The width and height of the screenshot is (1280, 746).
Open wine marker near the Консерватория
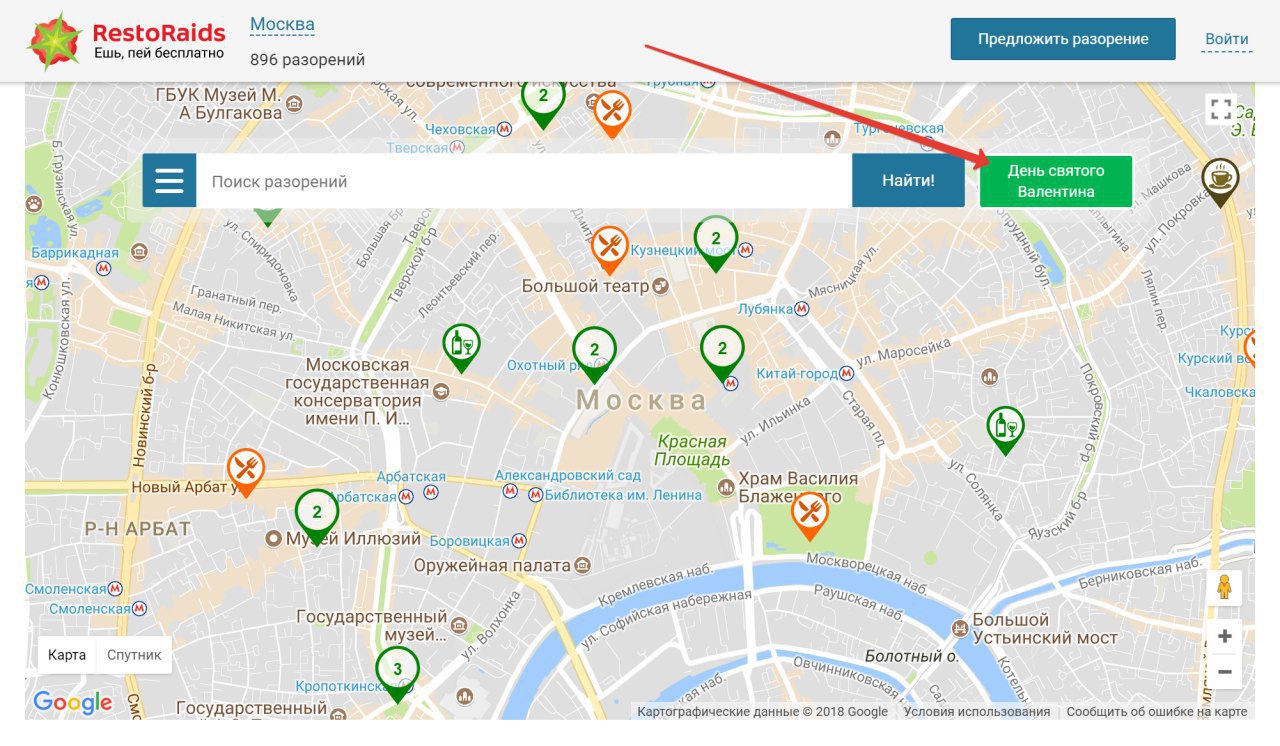[x=461, y=348]
